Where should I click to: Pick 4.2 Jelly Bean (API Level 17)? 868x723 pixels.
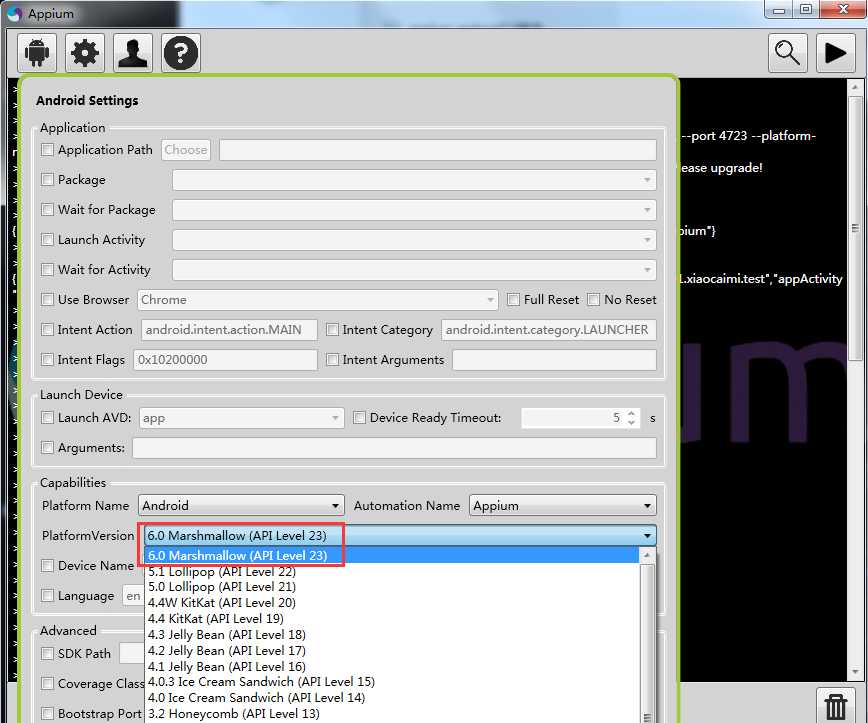coord(392,650)
